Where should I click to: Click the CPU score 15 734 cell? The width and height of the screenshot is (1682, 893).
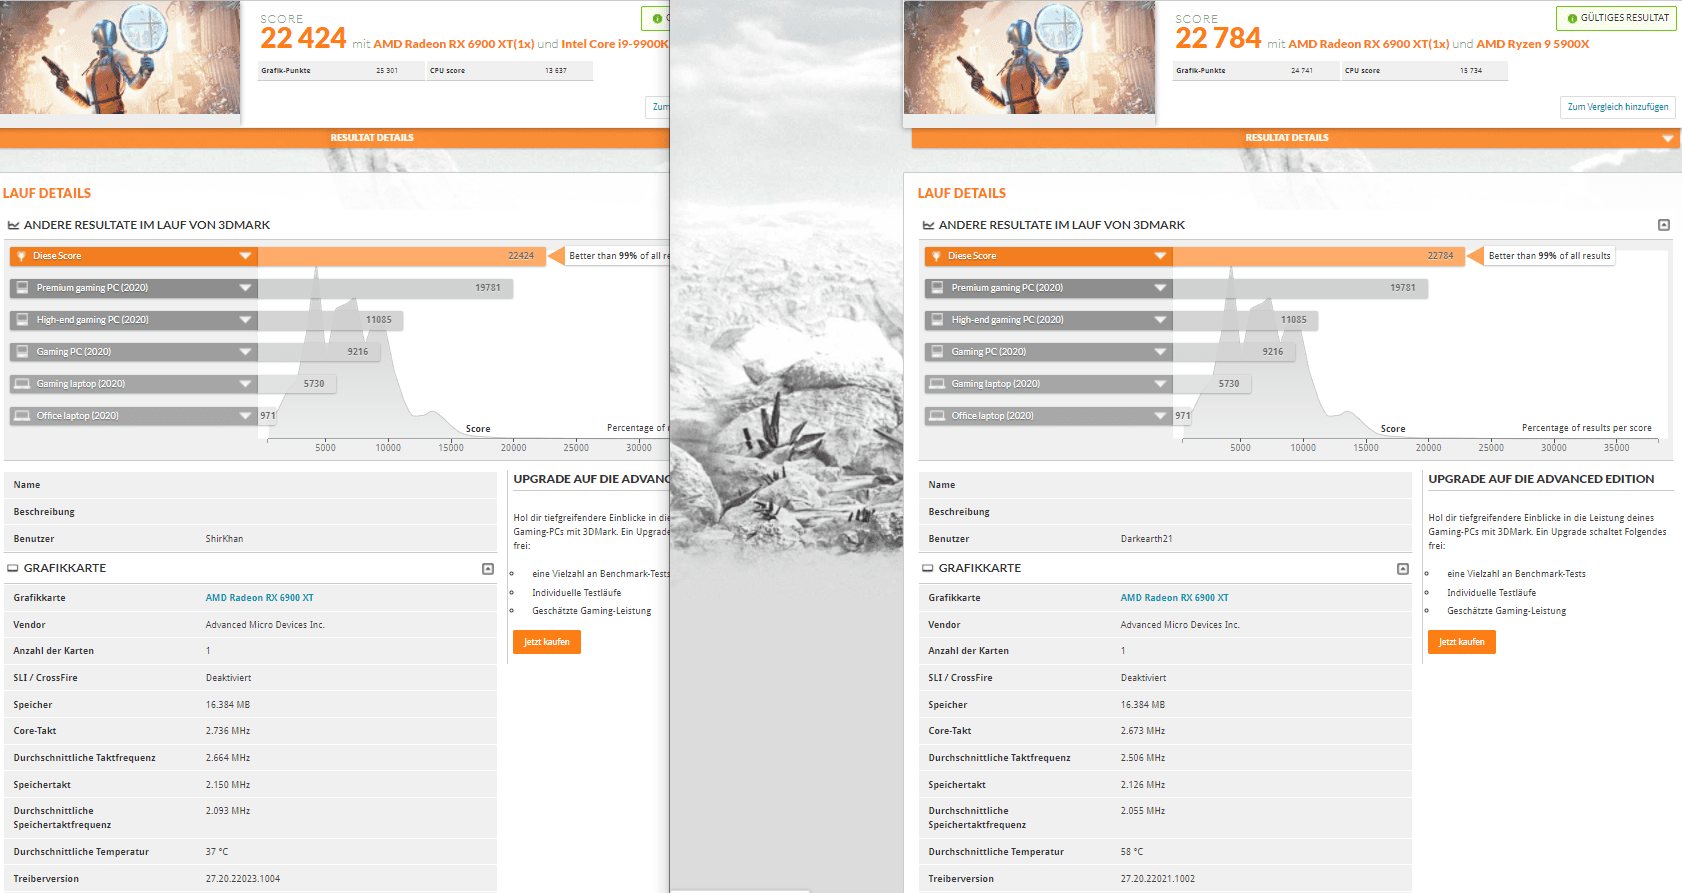[1424, 71]
